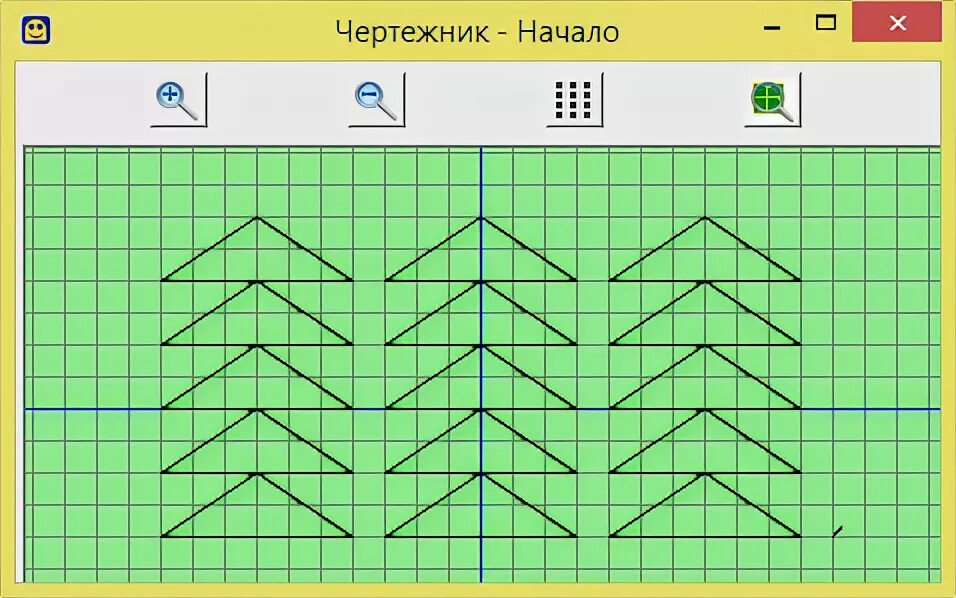956x598 pixels.
Task: Click the 'Чертежник - Начало' title text
Action: pos(477,32)
